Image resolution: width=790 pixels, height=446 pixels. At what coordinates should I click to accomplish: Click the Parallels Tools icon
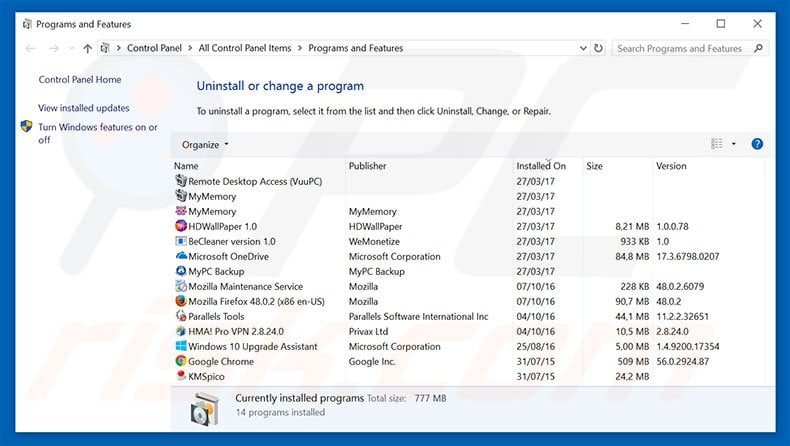(x=180, y=316)
